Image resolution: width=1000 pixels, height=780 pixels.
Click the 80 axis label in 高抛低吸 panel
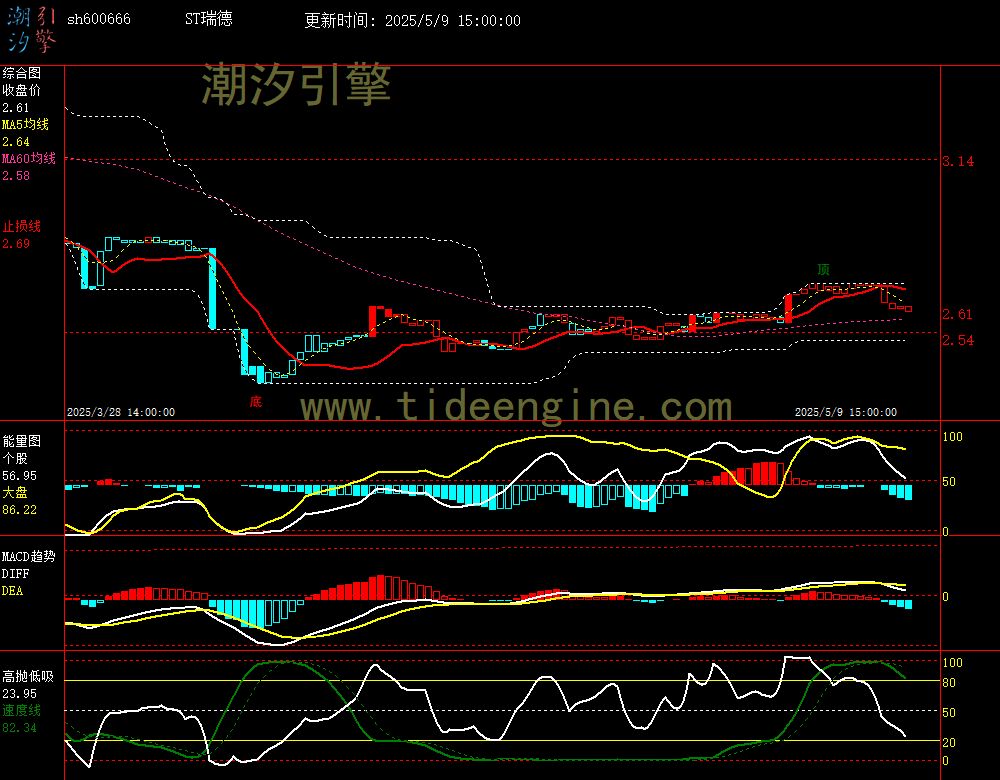click(x=949, y=683)
